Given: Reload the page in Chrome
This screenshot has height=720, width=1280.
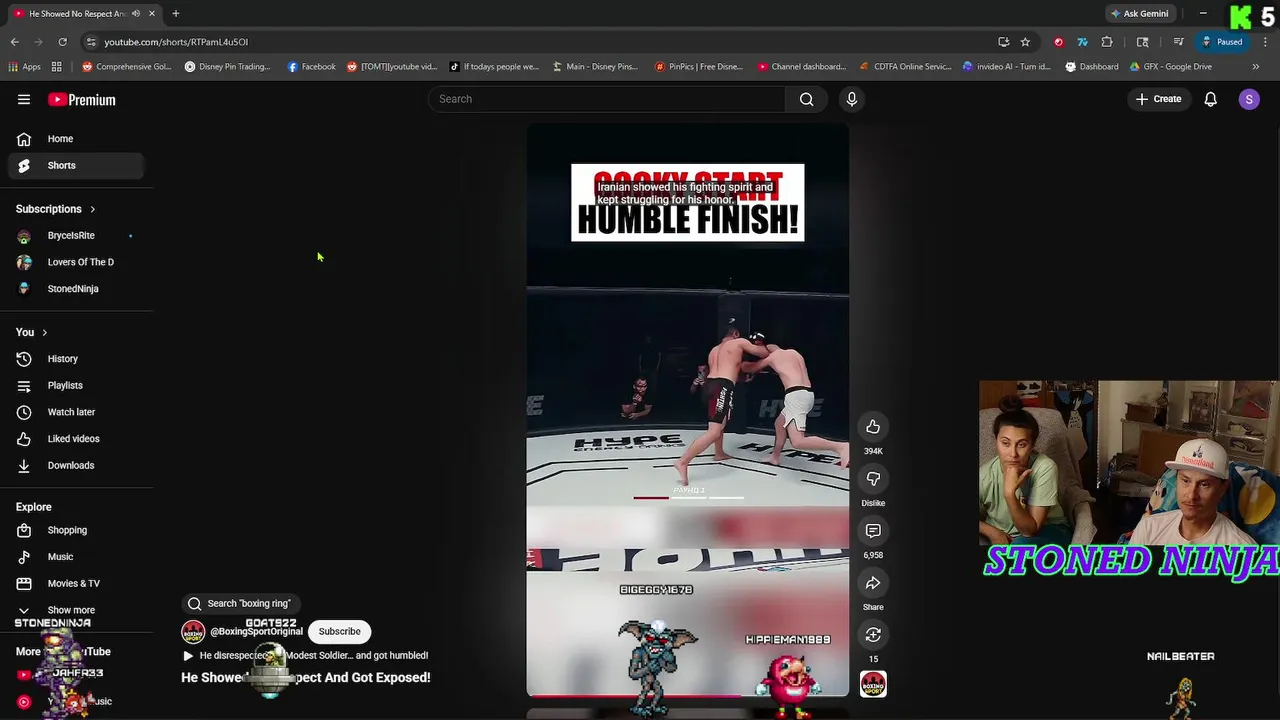Looking at the screenshot, I should coord(62,42).
